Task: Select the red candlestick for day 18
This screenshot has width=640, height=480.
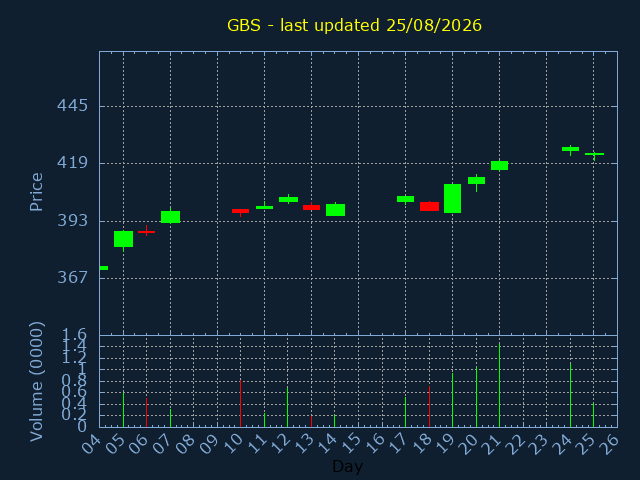Action: pos(429,206)
